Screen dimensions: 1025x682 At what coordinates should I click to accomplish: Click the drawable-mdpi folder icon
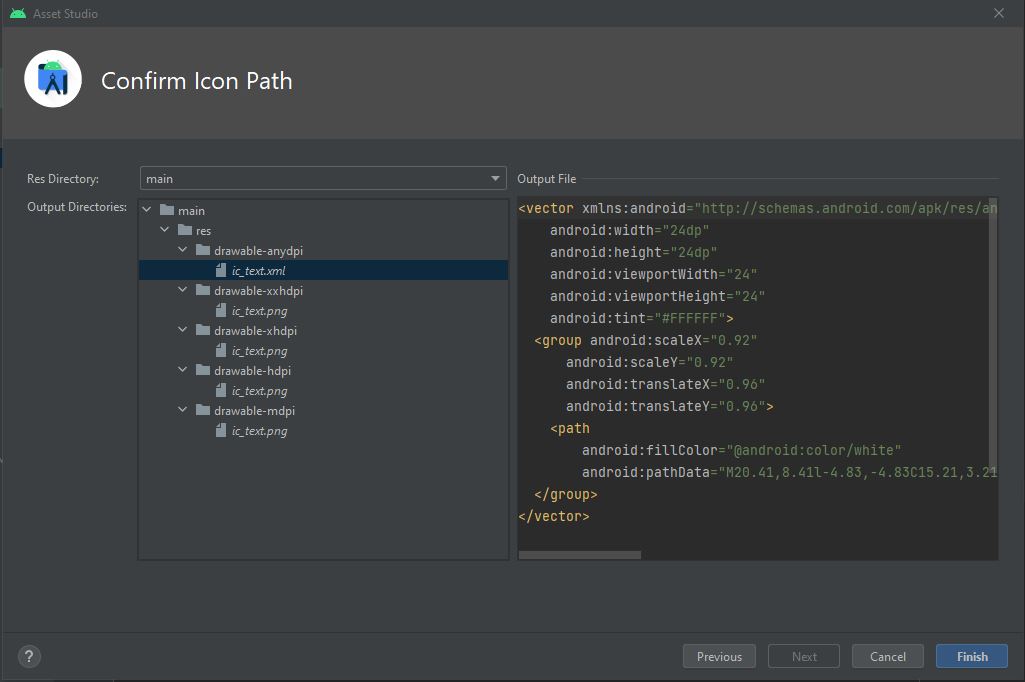[x=203, y=410]
